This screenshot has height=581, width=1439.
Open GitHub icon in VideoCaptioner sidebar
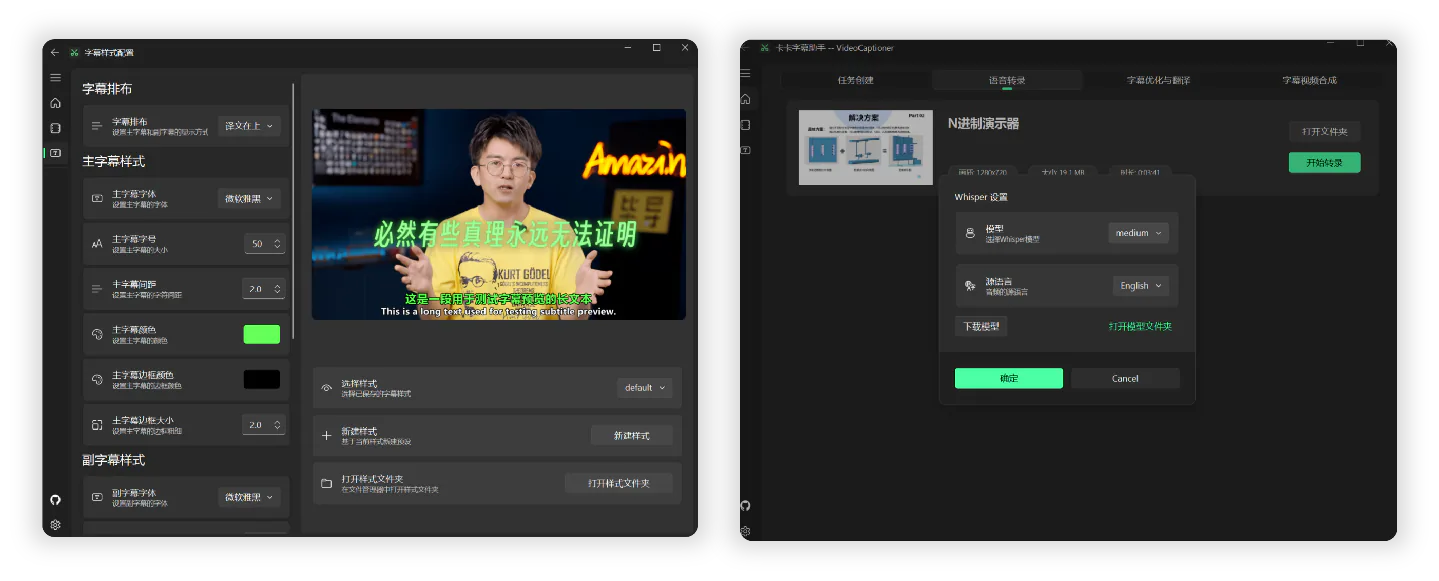[745, 506]
